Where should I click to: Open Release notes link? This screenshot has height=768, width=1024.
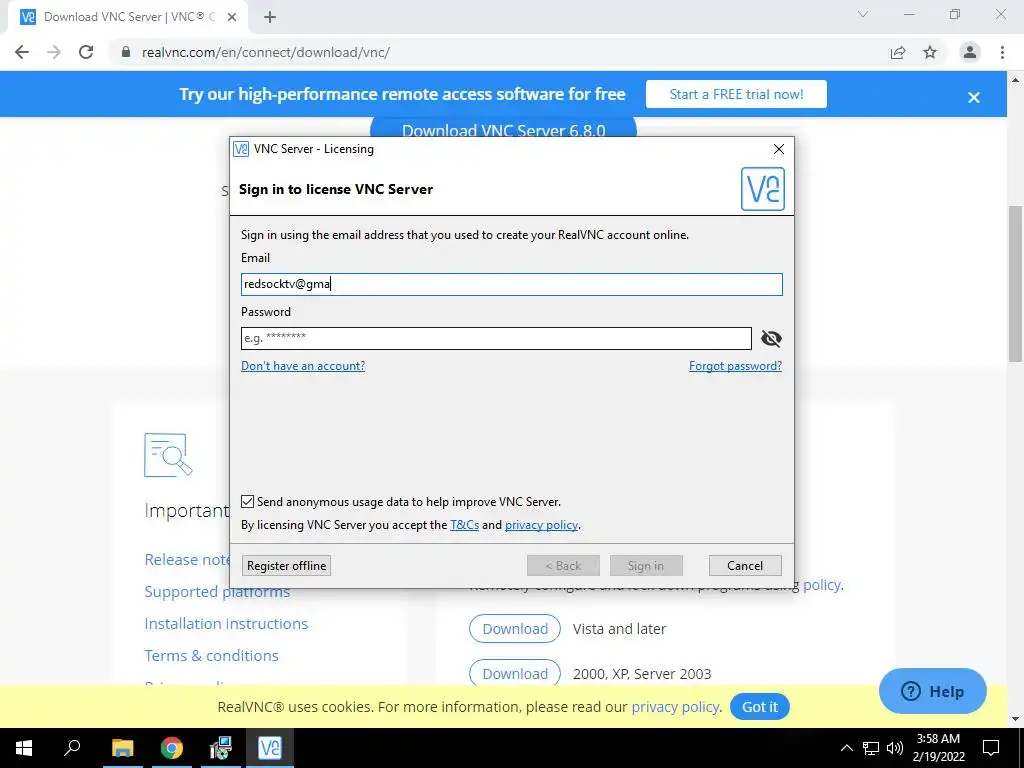187,560
